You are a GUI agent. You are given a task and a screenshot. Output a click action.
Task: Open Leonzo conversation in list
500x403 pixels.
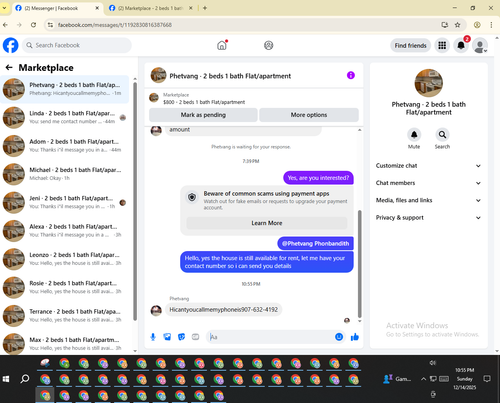coord(65,259)
